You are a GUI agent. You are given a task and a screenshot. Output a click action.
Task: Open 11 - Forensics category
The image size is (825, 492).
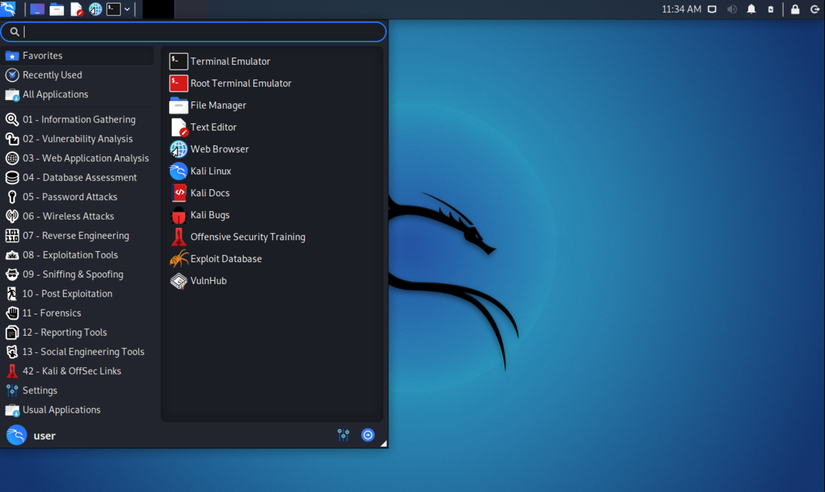coord(77,313)
